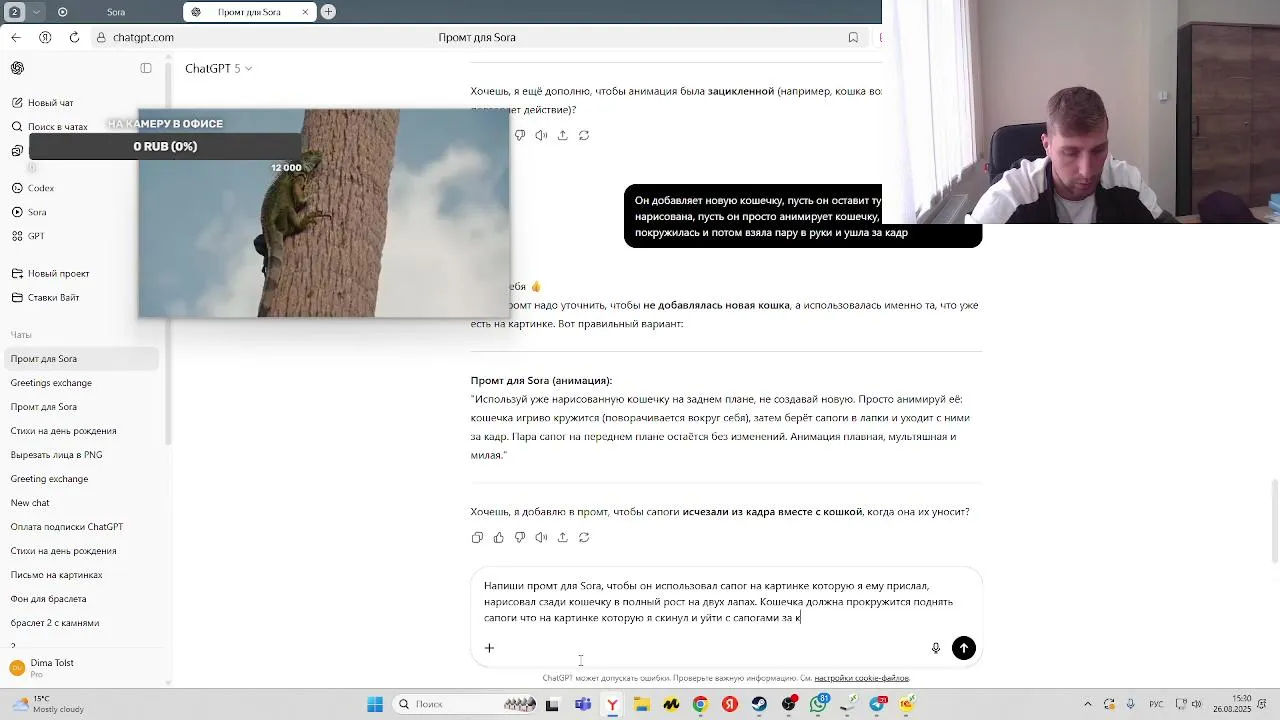Open the GPT item in the sidebar
Screen dimensions: 1280x720
(36, 236)
